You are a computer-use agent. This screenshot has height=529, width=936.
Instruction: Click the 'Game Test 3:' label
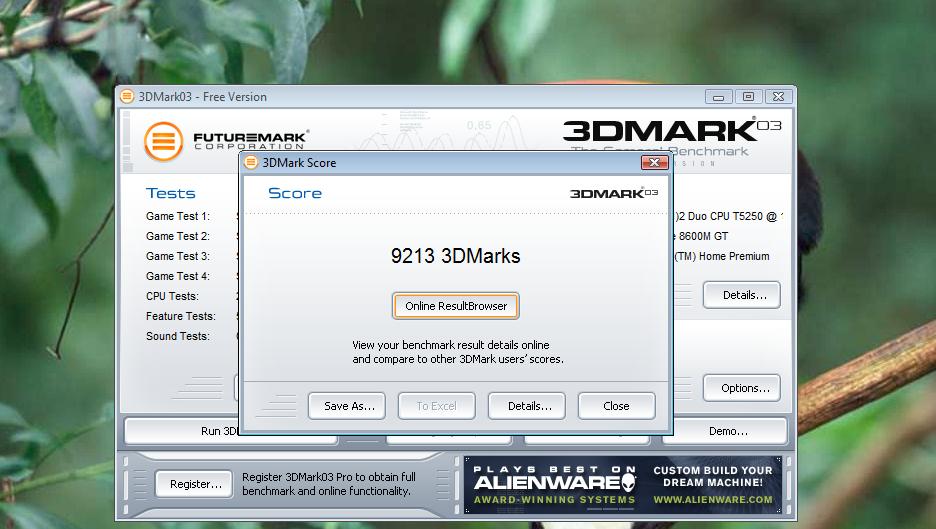point(178,256)
